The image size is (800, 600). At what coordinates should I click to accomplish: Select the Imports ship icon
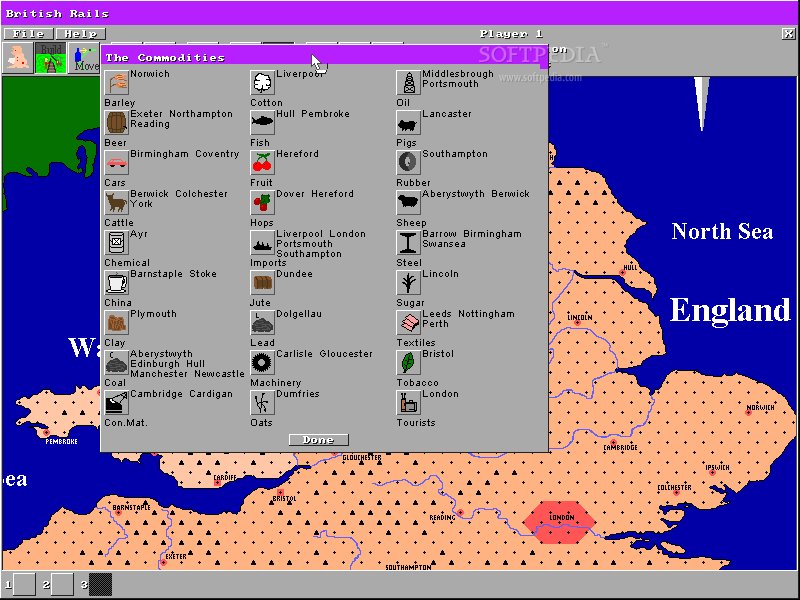point(263,243)
